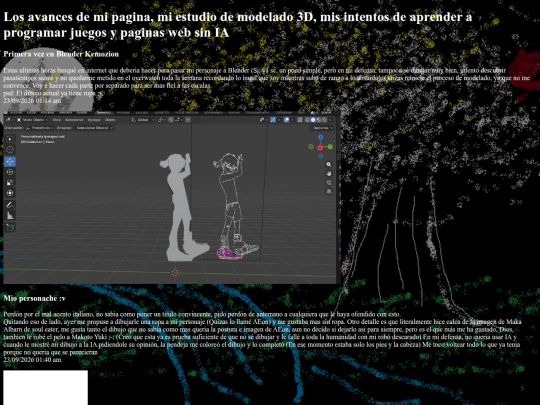Click the dim green negative Y gizmo handle

[311, 147]
